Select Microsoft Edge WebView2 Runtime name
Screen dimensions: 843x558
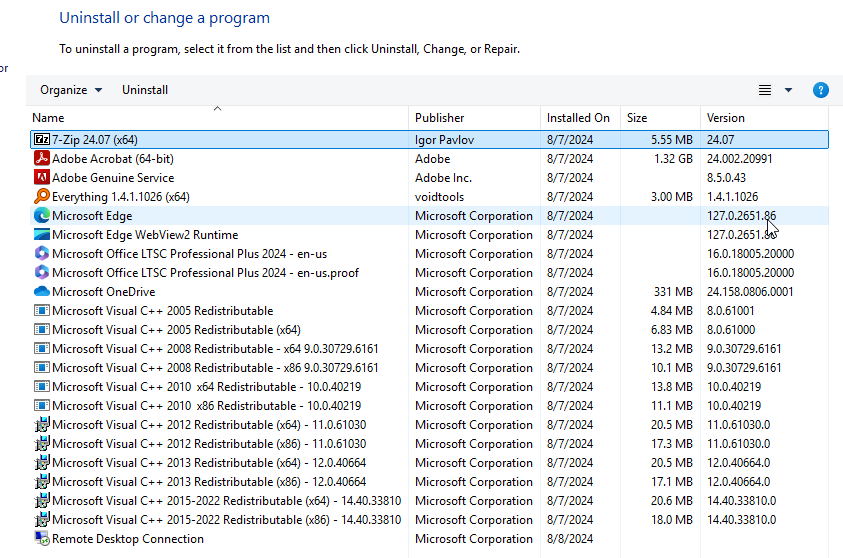point(145,234)
